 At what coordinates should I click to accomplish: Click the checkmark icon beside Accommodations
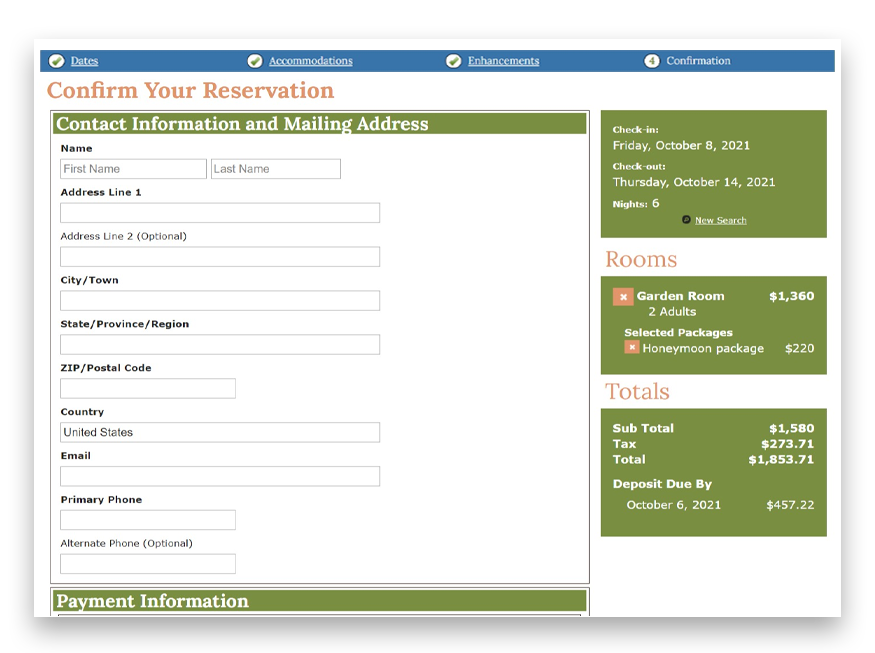(x=256, y=61)
